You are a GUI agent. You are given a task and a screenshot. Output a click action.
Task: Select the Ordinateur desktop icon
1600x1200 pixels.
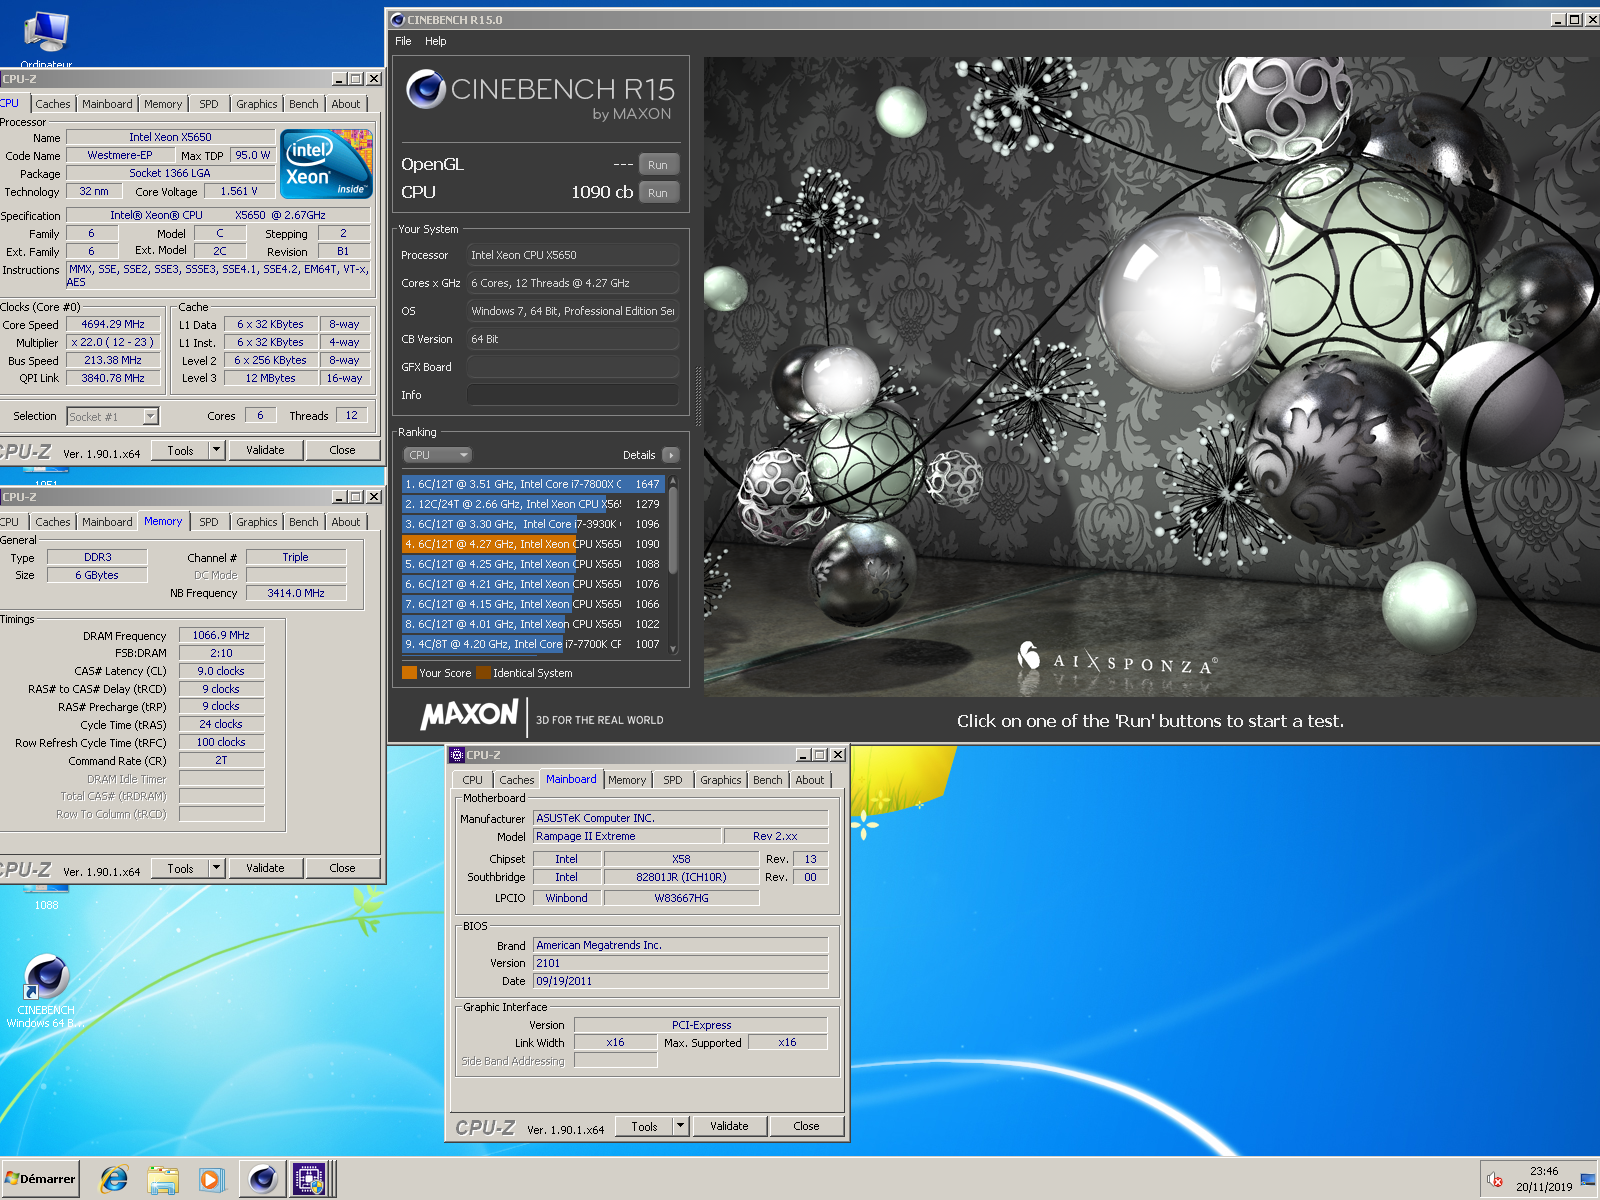[46, 40]
